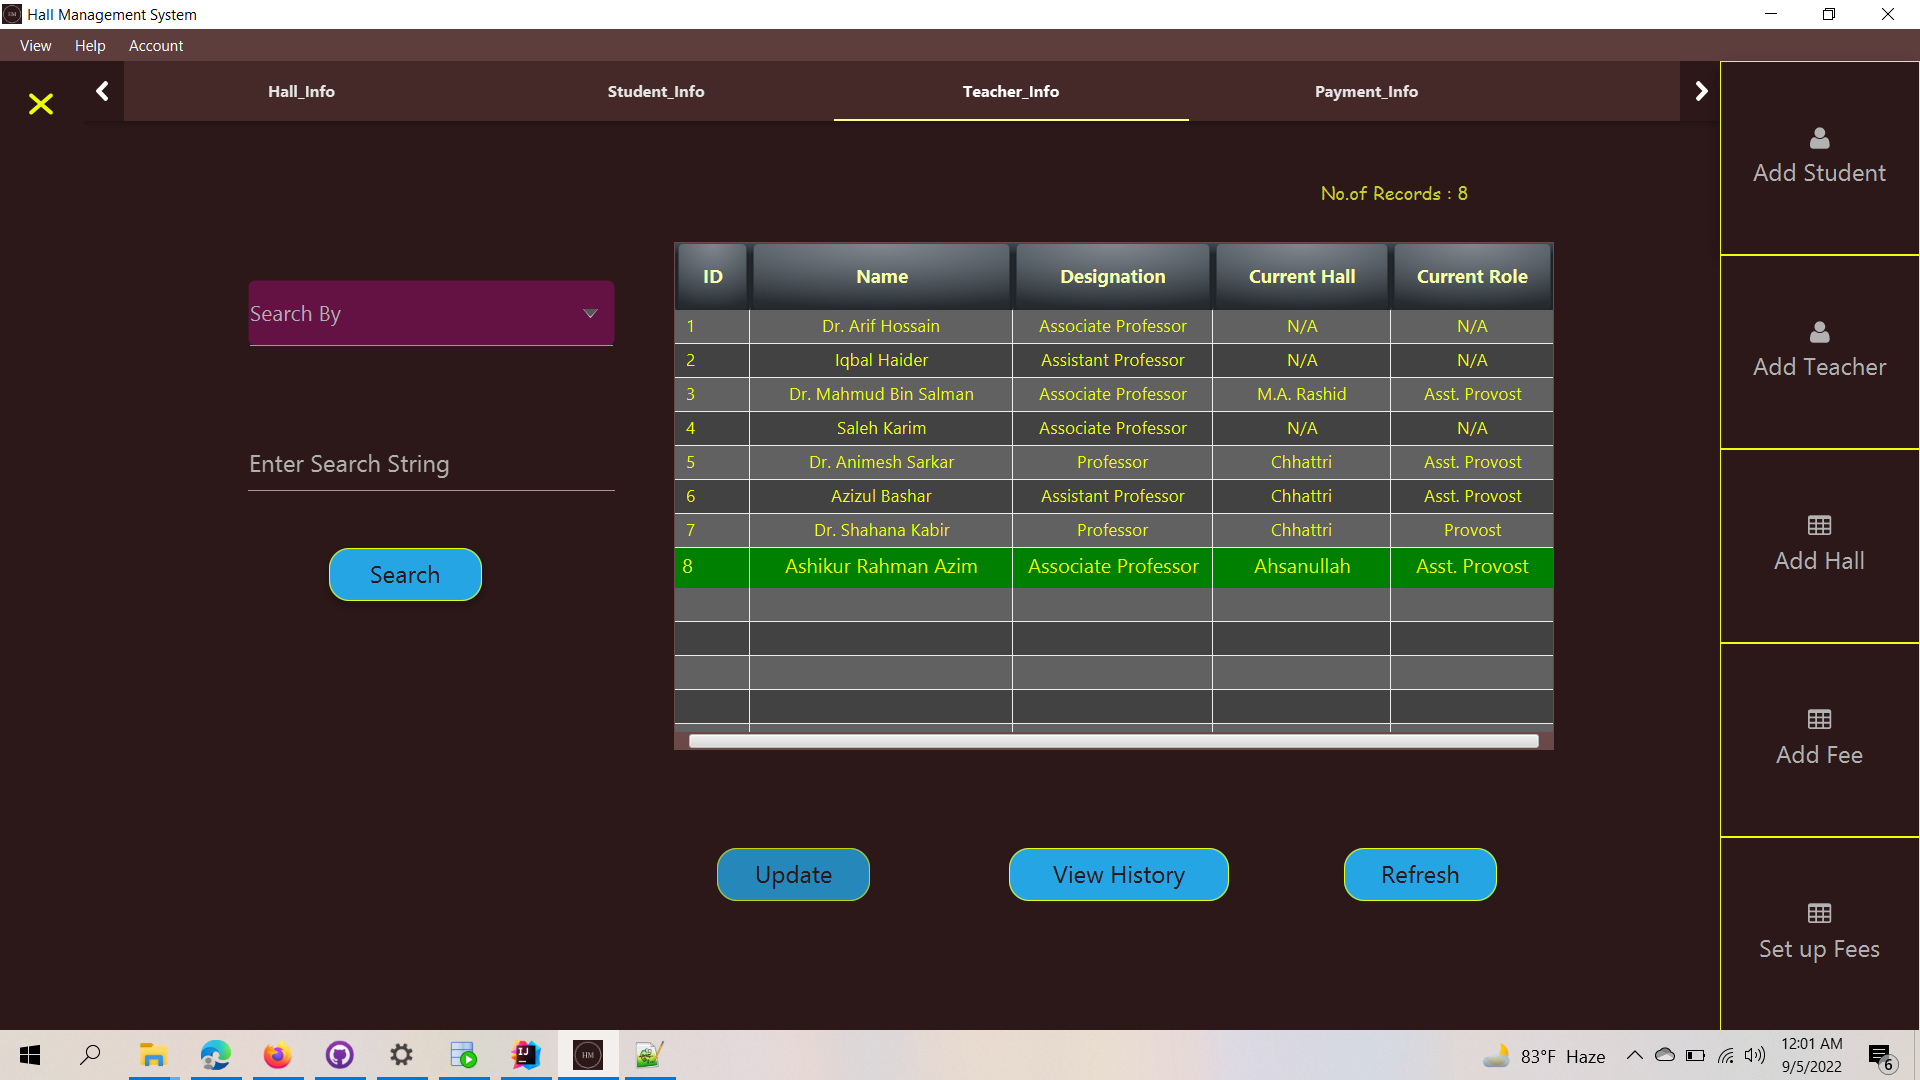Open Add Hall using its grid icon
Viewport: 1920px width, 1080px height.
tap(1818, 526)
